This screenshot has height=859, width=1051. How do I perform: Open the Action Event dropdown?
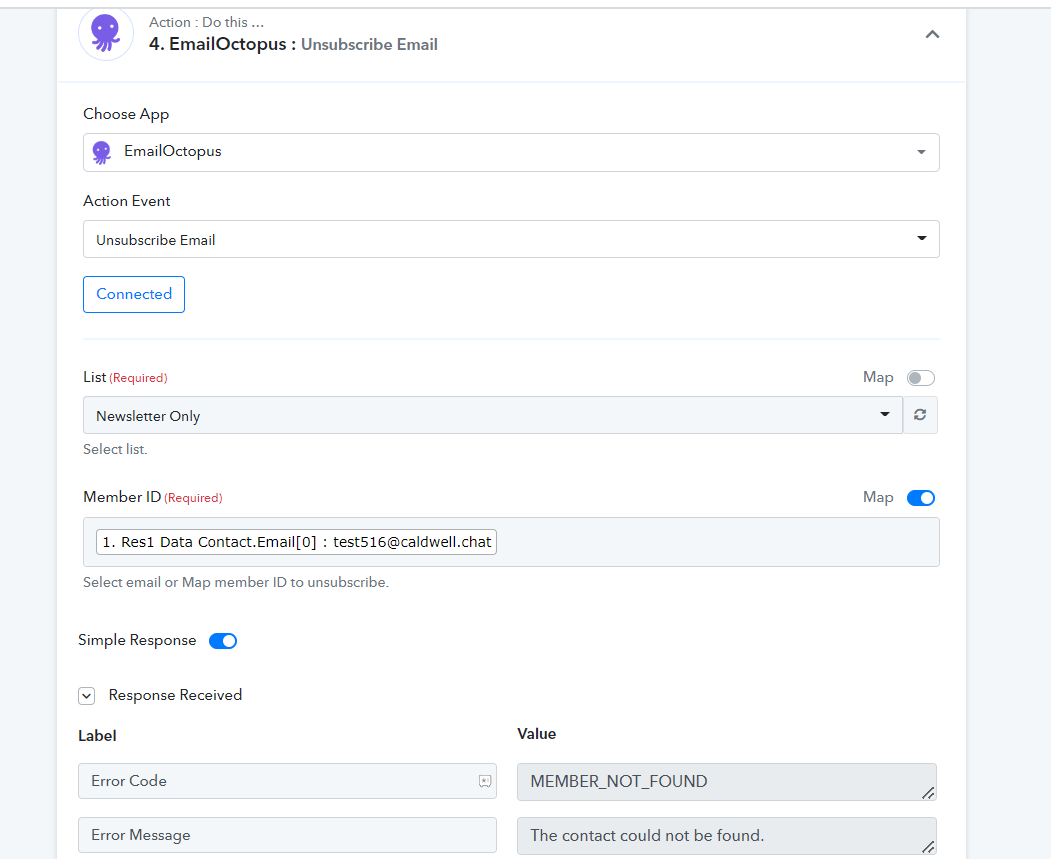pyautogui.click(x=511, y=239)
